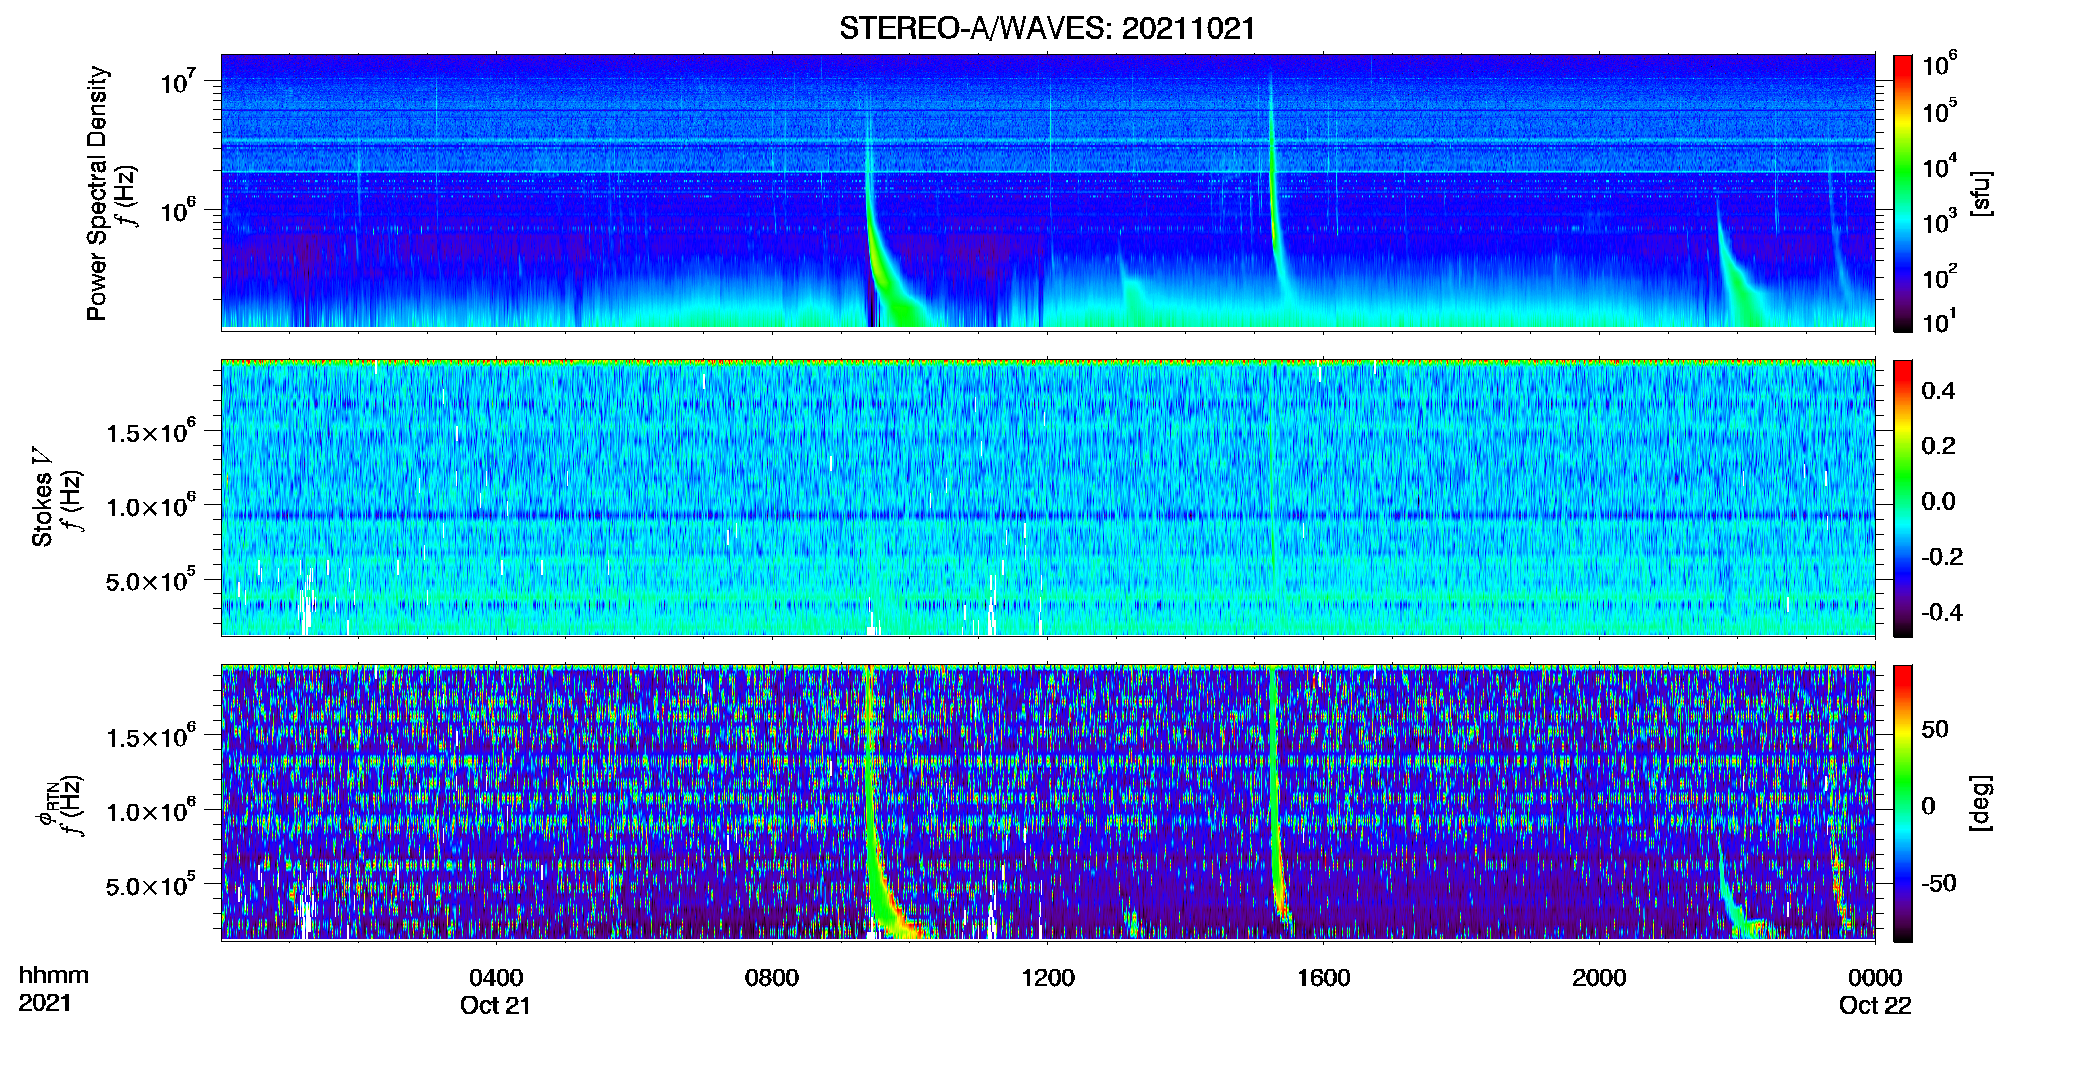
Task: Click the 1.5×10^6 tick in Stokes V panel
Action: [151, 431]
